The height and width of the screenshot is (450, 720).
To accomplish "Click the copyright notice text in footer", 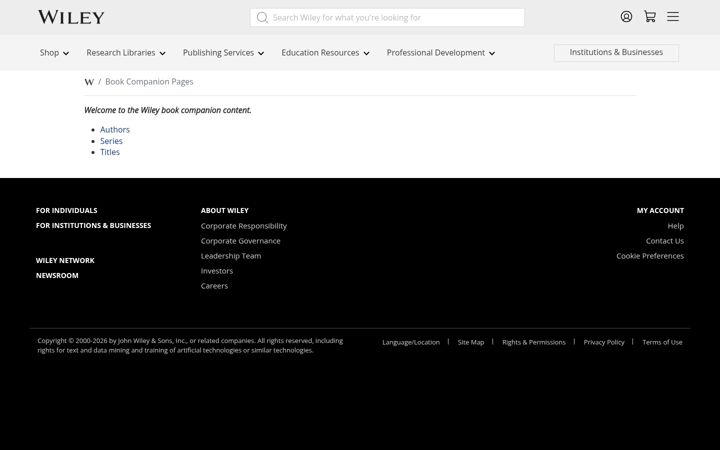I will pyautogui.click(x=190, y=345).
